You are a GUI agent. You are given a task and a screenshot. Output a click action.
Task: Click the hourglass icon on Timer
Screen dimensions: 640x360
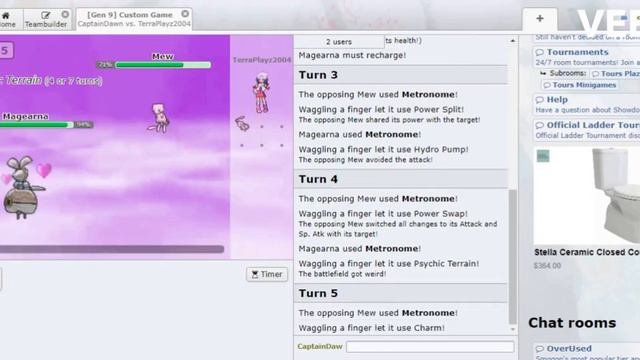click(x=255, y=274)
